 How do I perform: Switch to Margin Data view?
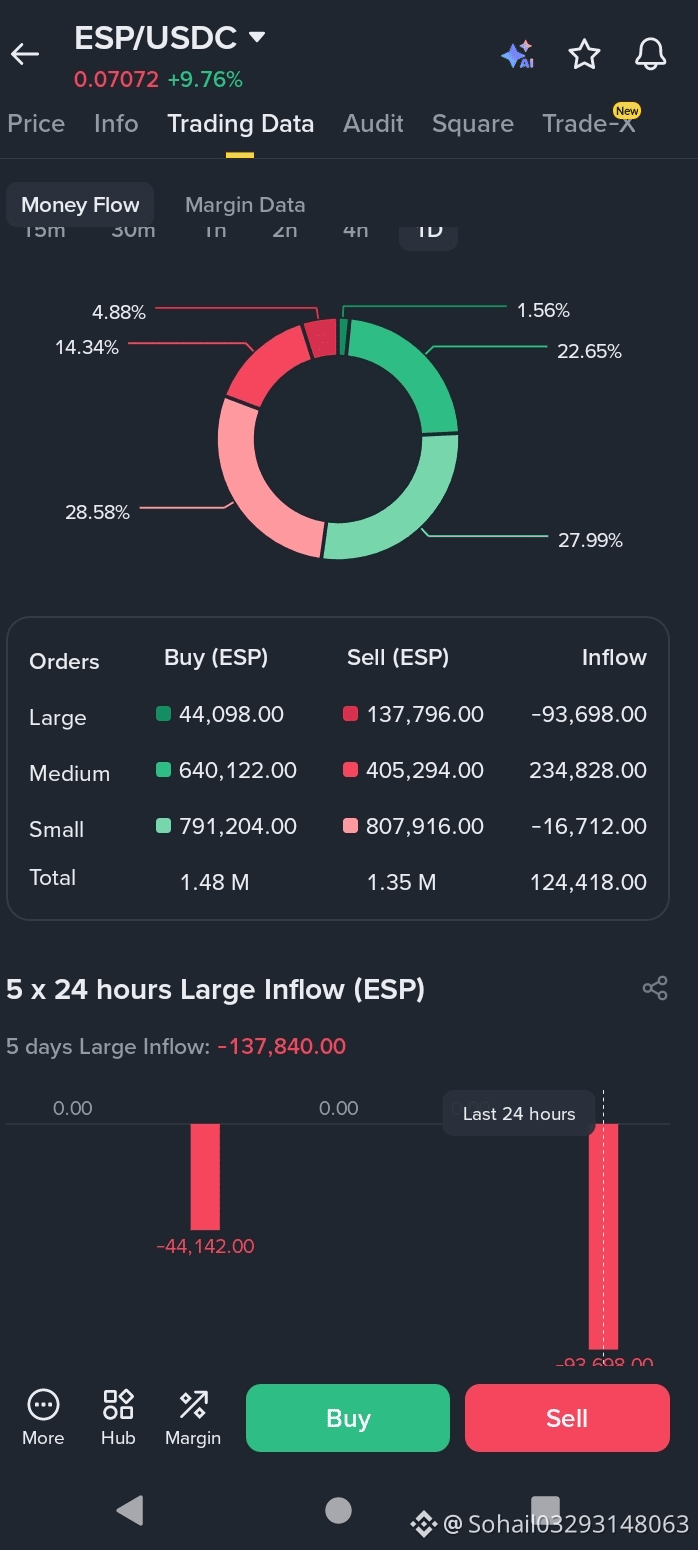point(245,205)
